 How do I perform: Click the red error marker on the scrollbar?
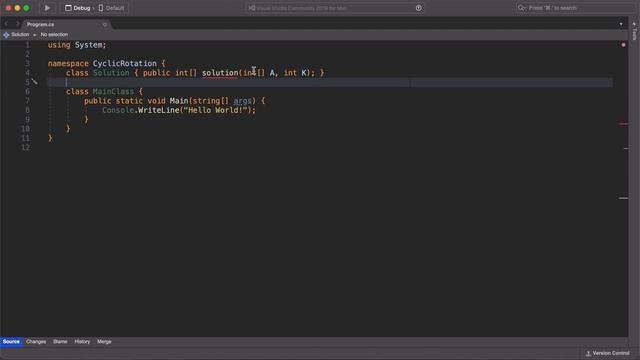[x=623, y=124]
